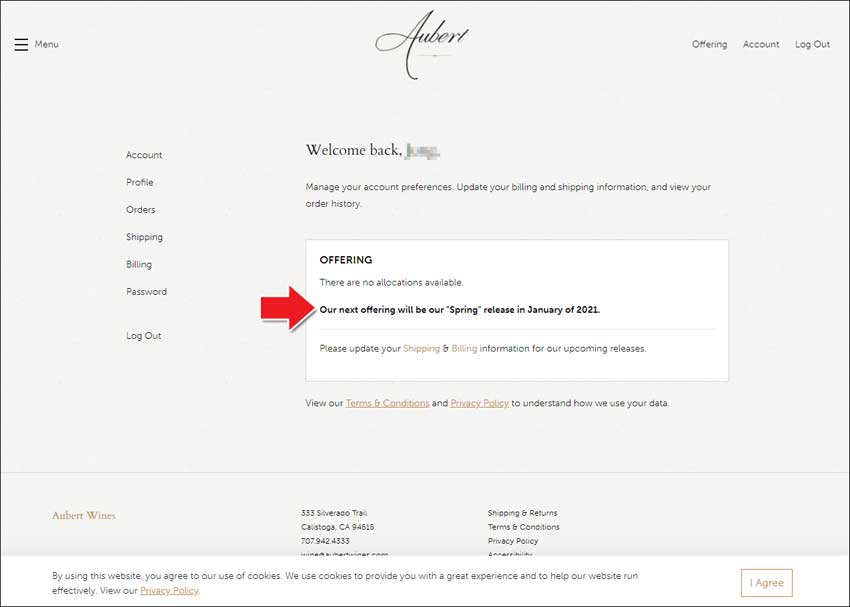
Task: Click 'There are no allocations available' text
Action: click(391, 282)
